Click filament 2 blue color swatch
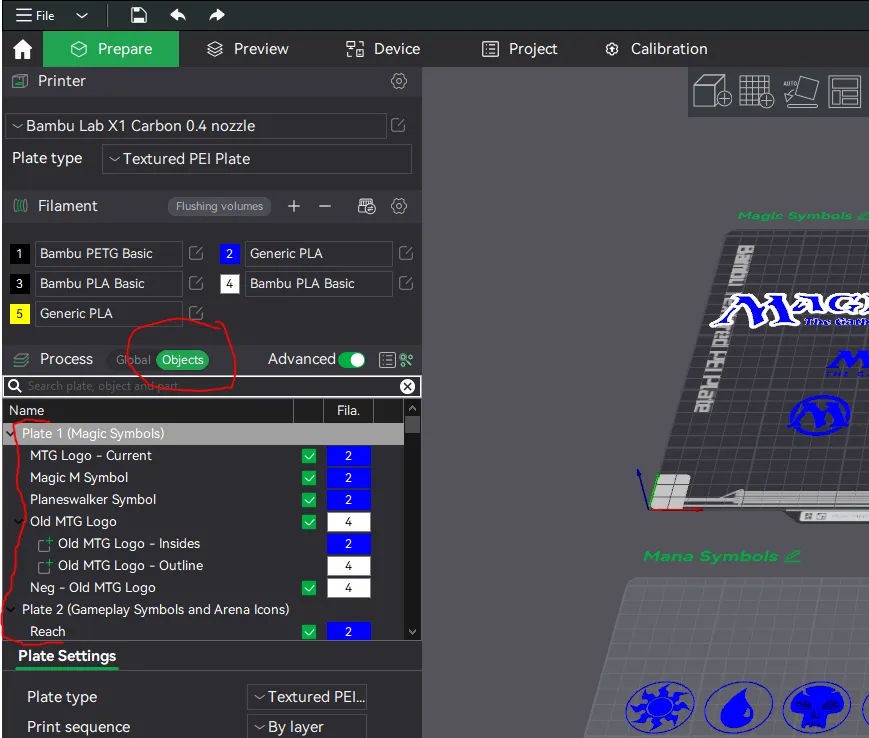Viewport: 869px width, 738px height. (x=229, y=254)
